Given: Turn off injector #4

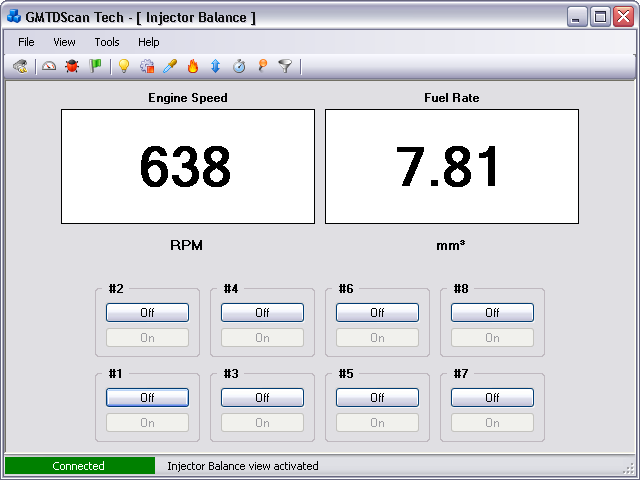Looking at the screenshot, I should [x=262, y=313].
